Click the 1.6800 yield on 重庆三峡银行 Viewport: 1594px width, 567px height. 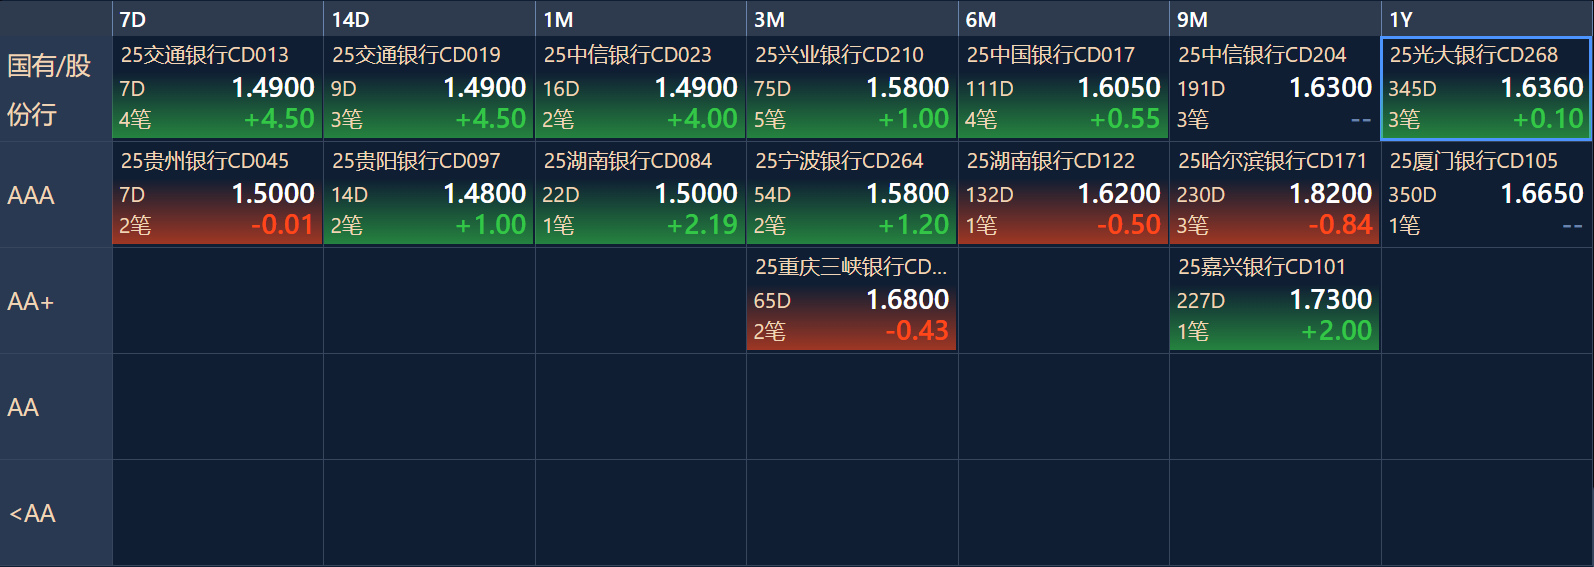click(x=907, y=300)
